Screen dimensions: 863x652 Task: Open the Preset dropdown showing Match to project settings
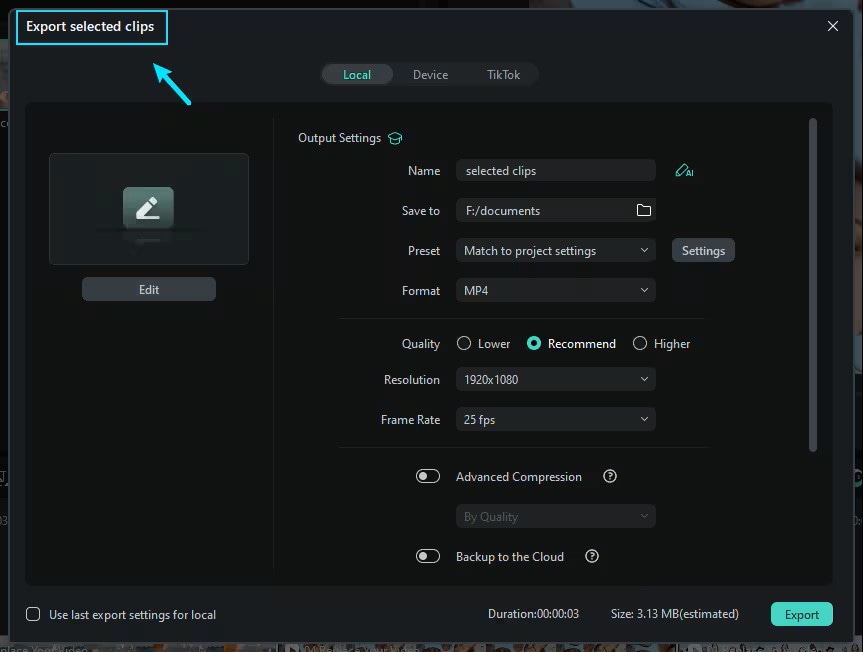(x=556, y=250)
